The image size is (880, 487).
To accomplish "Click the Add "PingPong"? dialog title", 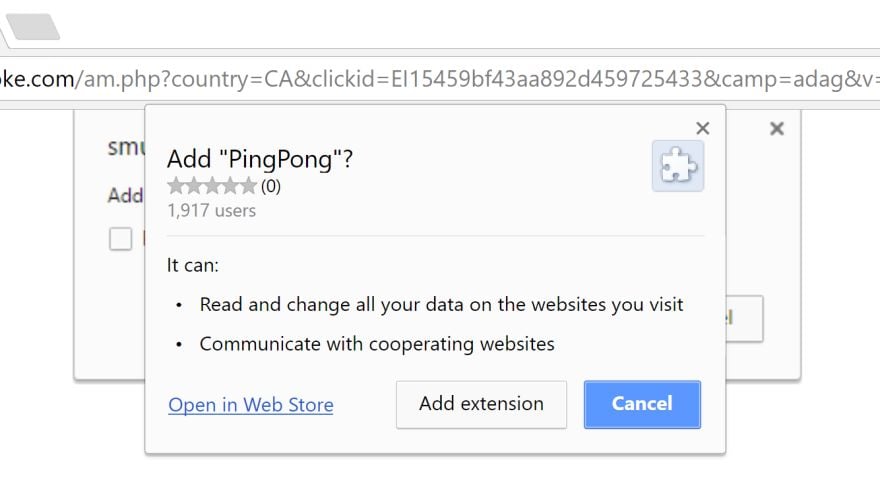I will 260,158.
